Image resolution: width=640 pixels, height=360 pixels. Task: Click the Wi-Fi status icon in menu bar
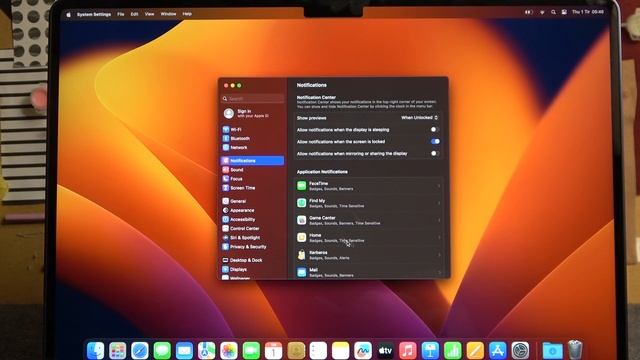point(542,12)
